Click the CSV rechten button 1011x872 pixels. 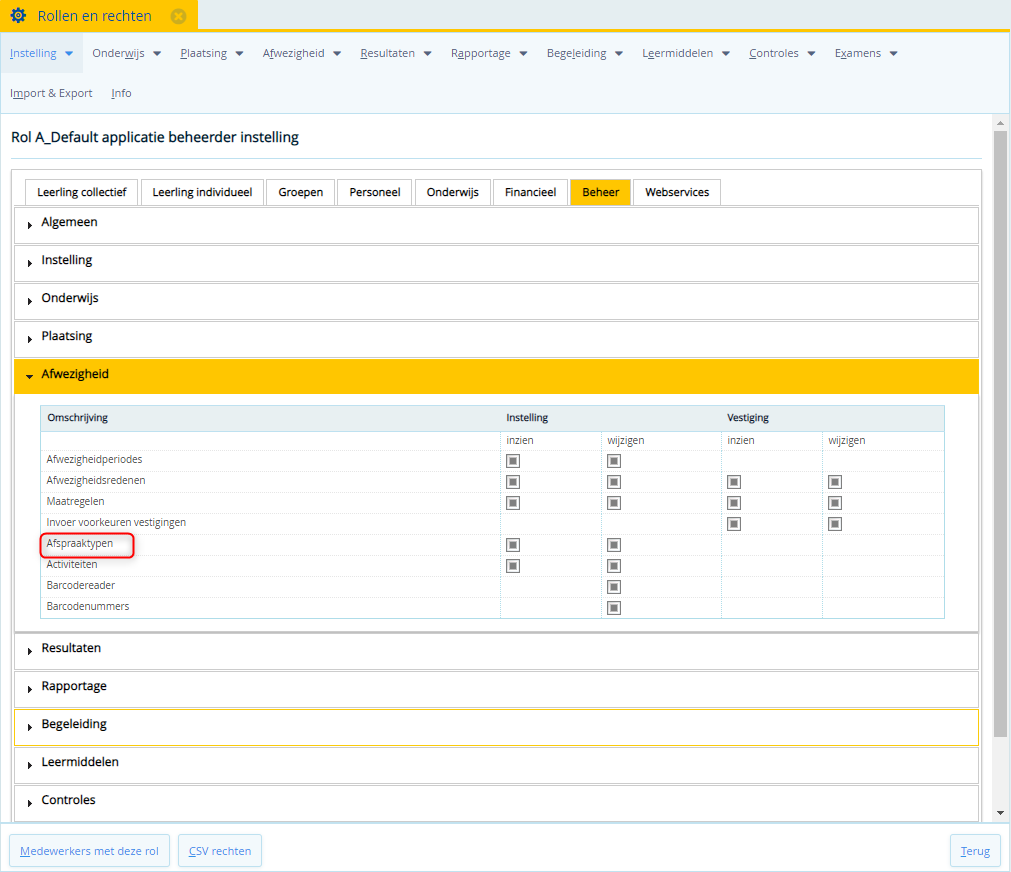[220, 851]
